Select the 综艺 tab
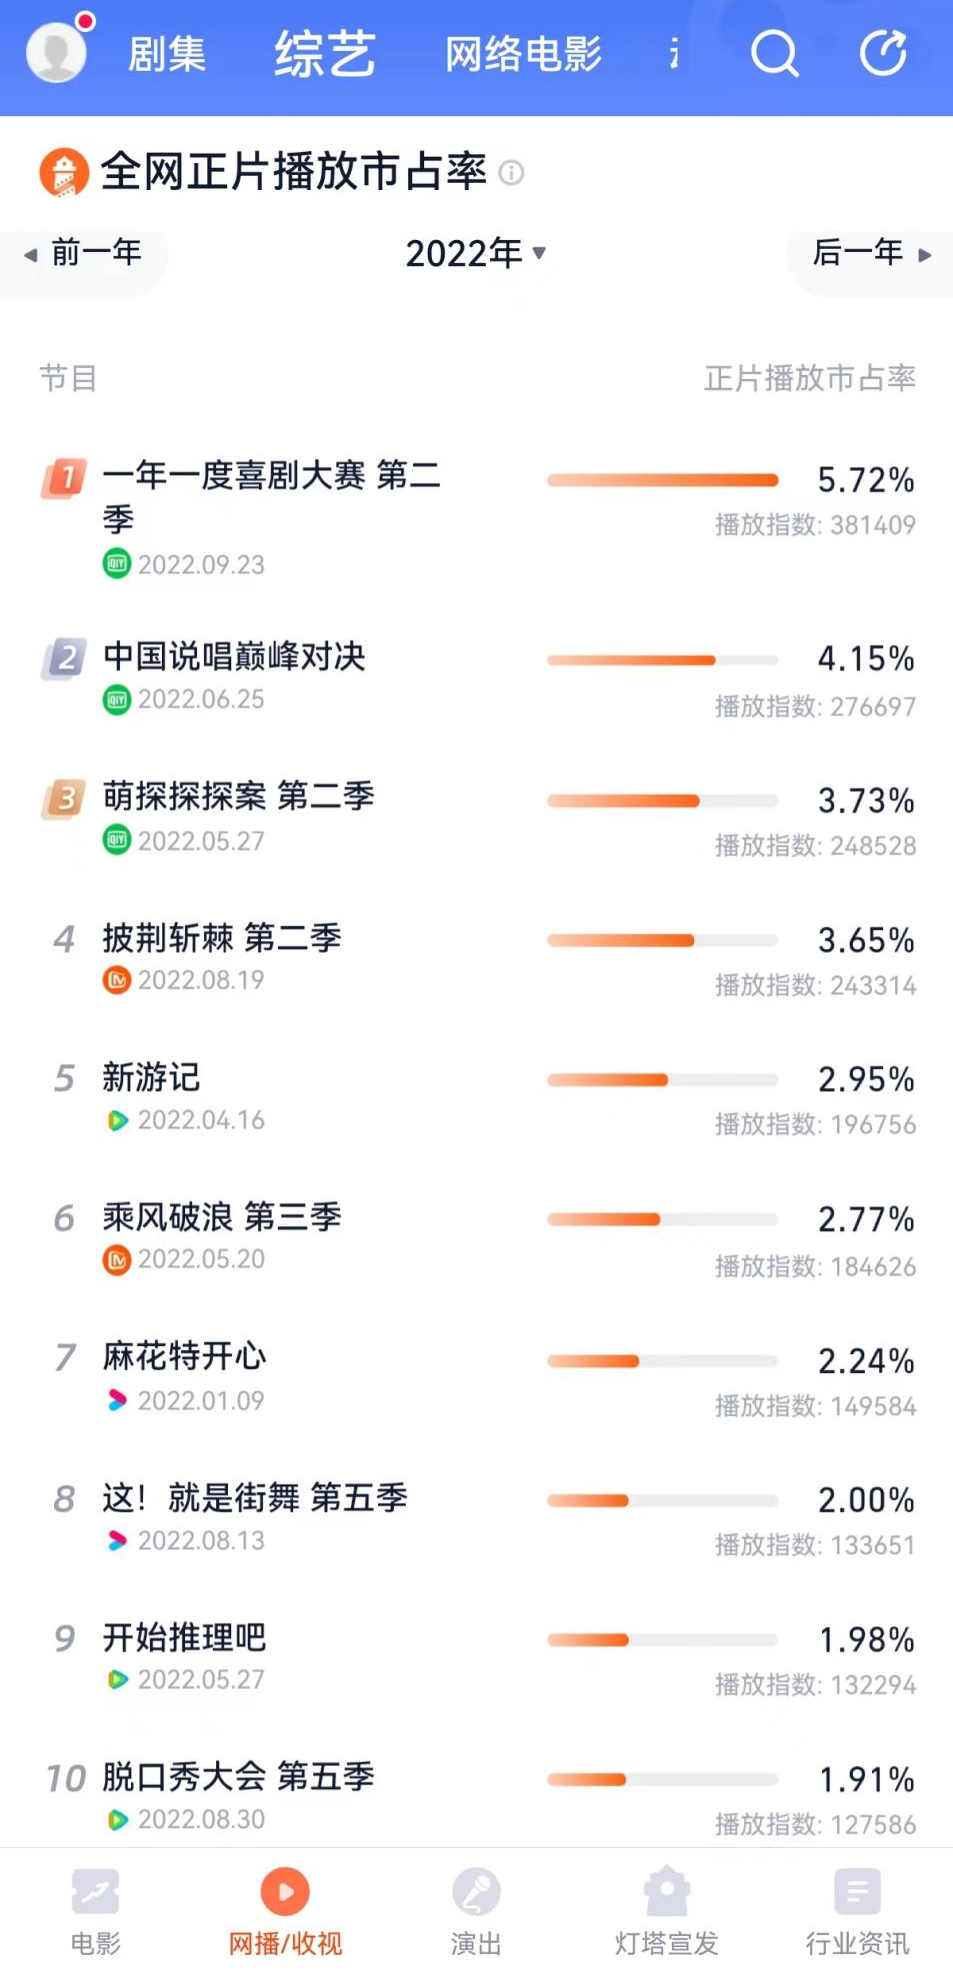 (x=325, y=54)
